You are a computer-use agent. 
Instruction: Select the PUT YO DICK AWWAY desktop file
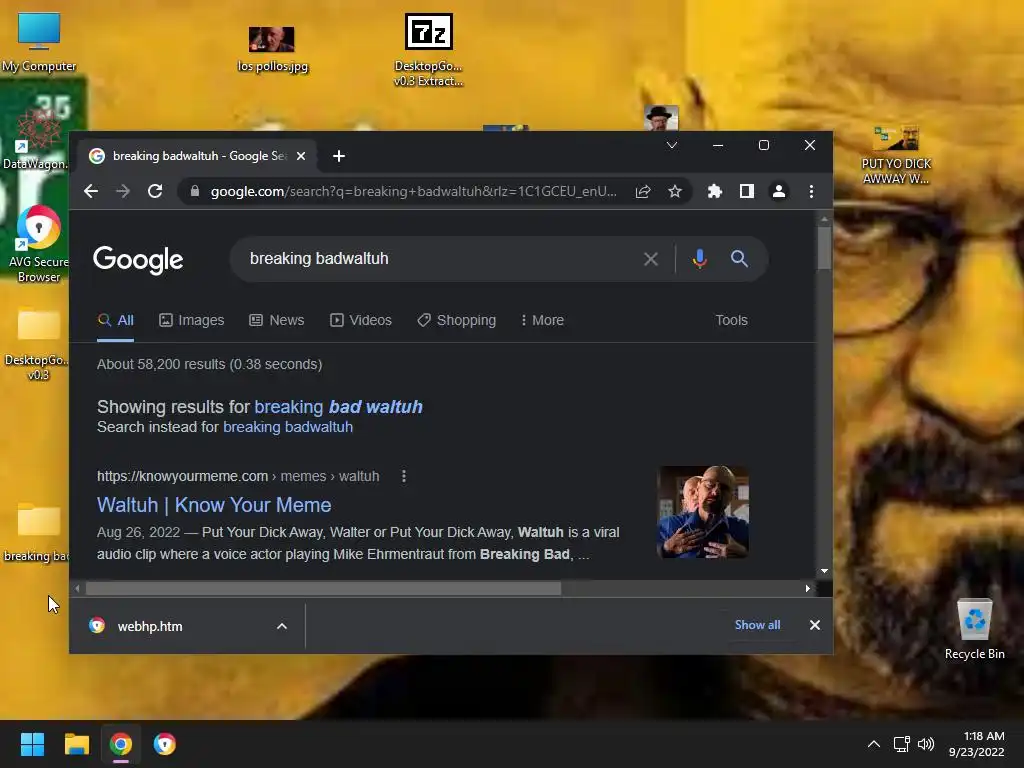coord(896,155)
